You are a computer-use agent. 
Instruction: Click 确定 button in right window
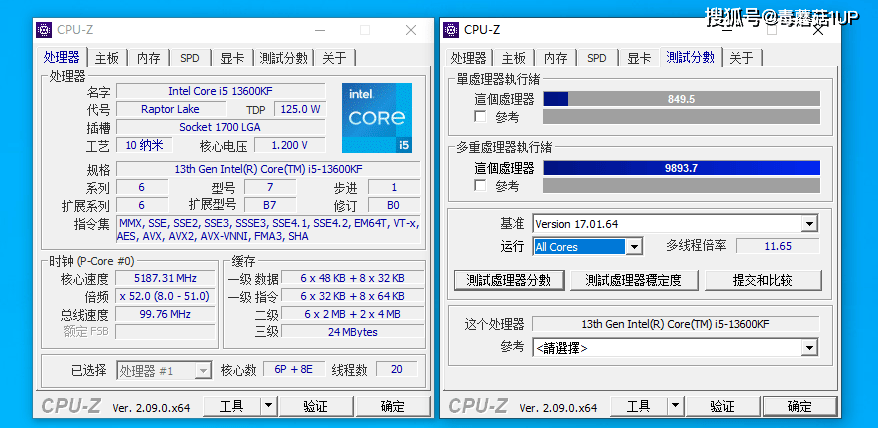pos(800,406)
